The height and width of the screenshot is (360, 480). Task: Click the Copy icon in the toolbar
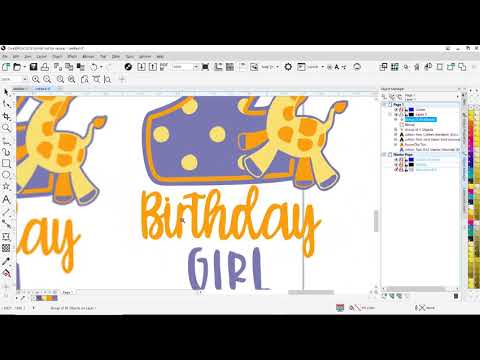(x=69, y=67)
